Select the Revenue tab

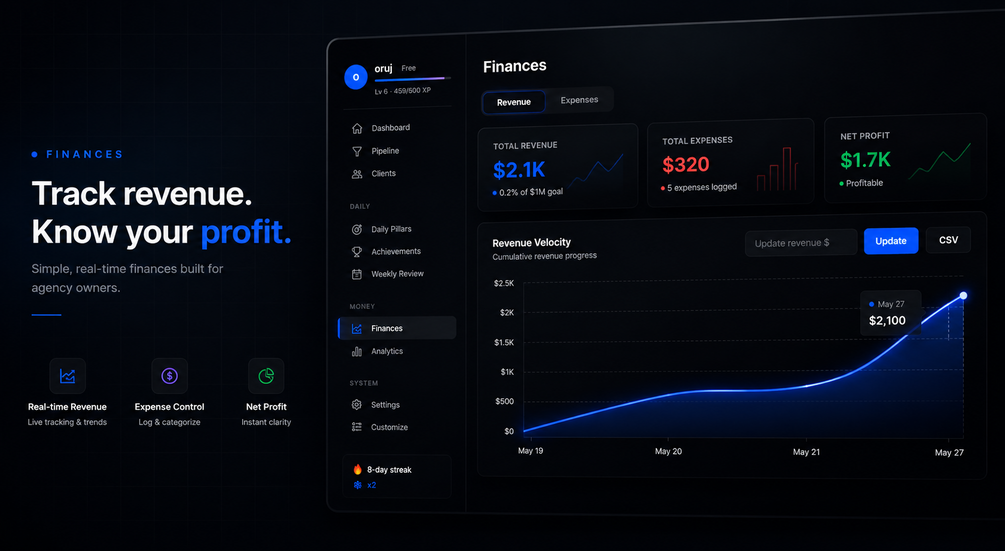[x=513, y=102]
